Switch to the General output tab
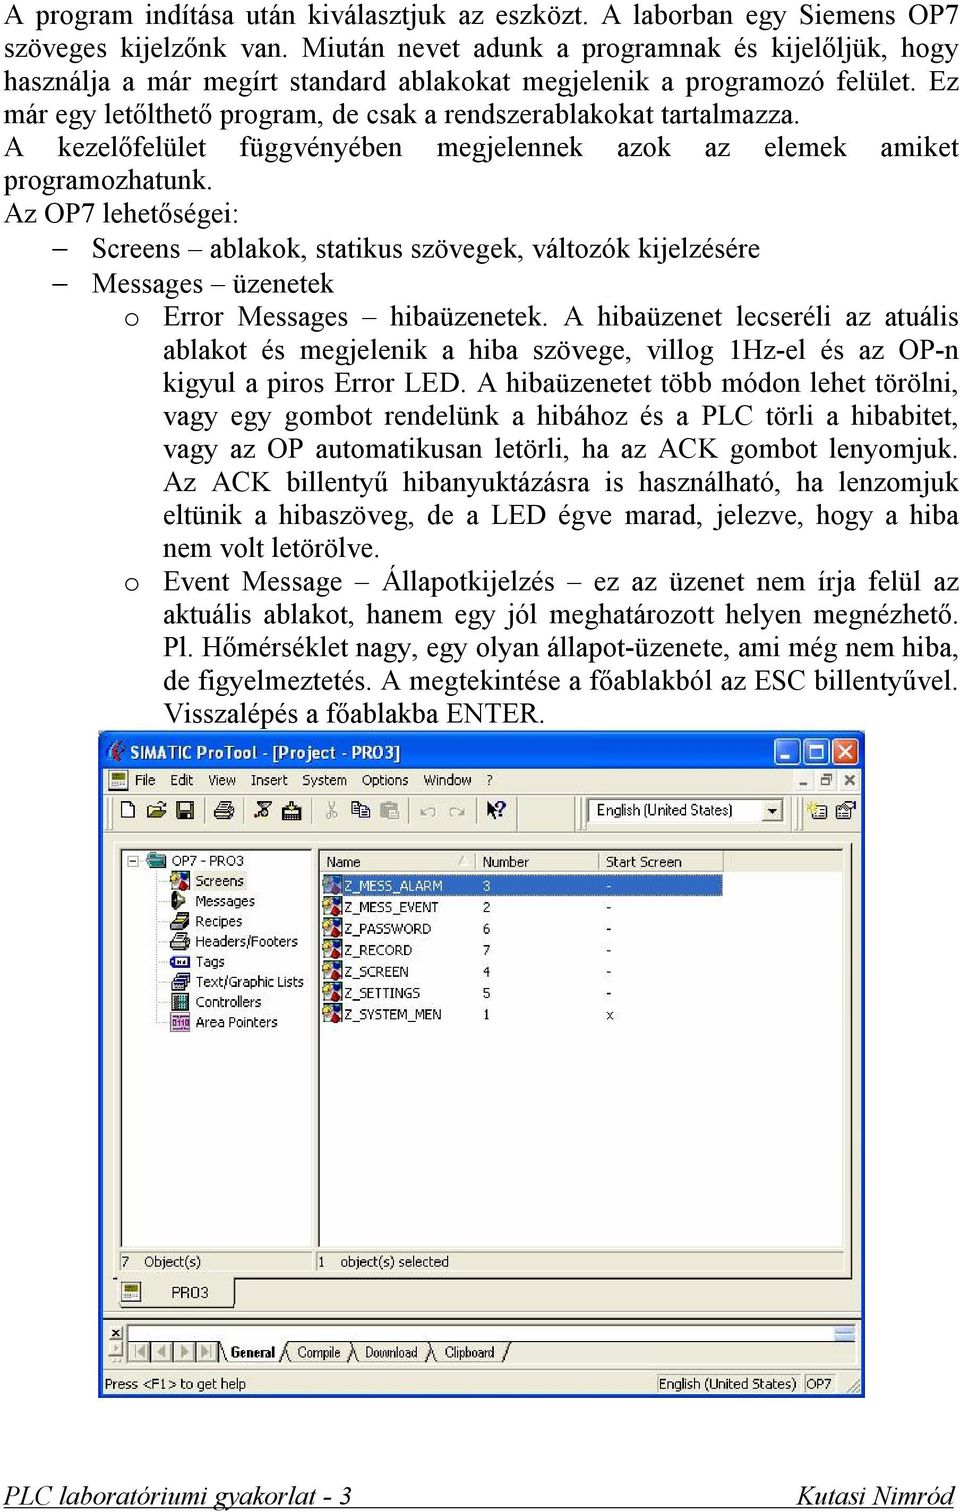This screenshot has width=960, height=1512. point(252,1352)
